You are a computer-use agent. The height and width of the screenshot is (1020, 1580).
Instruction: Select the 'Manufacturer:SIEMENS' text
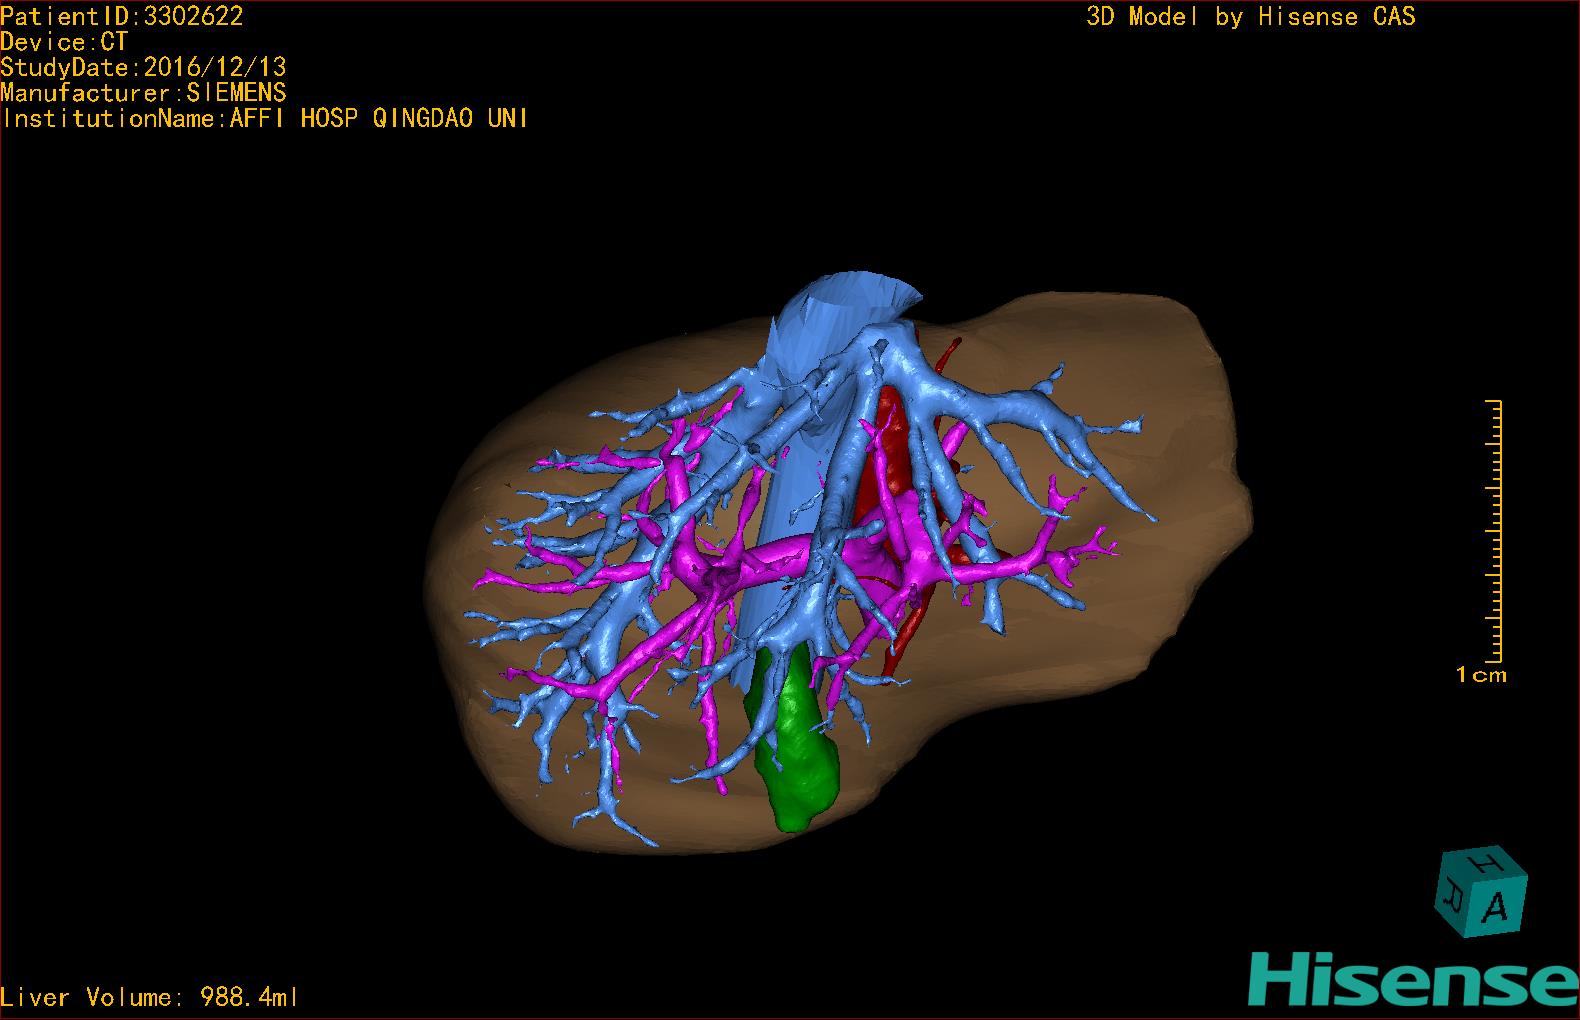[x=143, y=93]
